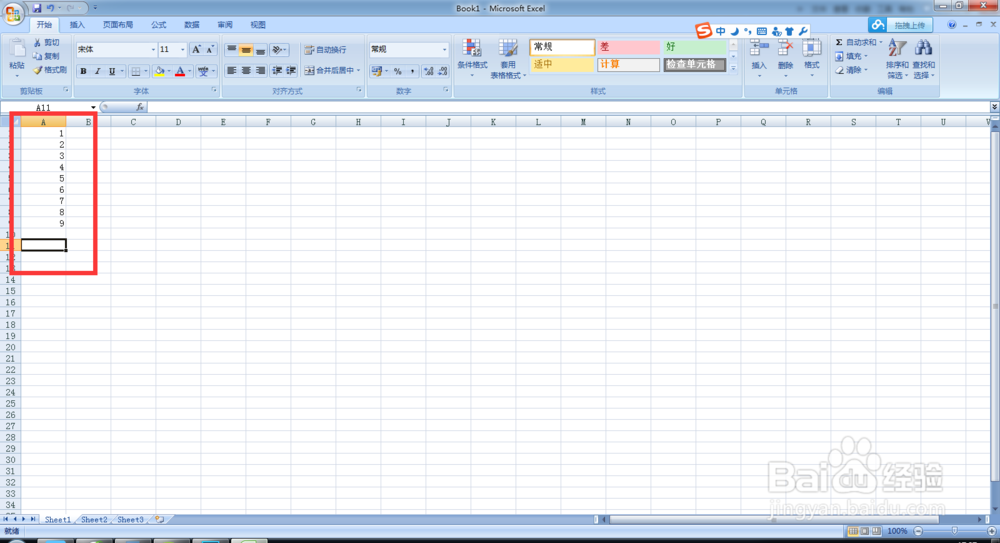This screenshot has height=543, width=1000.
Task: Apply cell borders button
Action: pyautogui.click(x=135, y=71)
